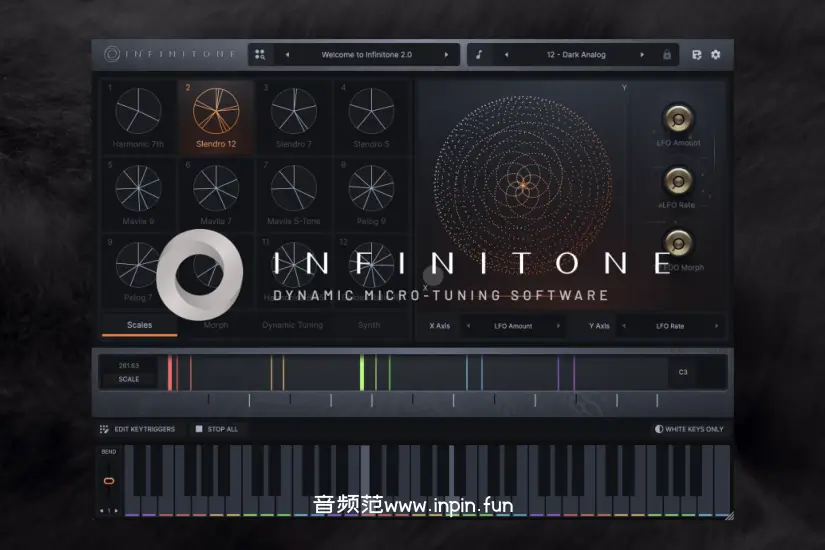This screenshot has height=550, width=825.
Task: Click the Infinitone logo
Action: 169,54
